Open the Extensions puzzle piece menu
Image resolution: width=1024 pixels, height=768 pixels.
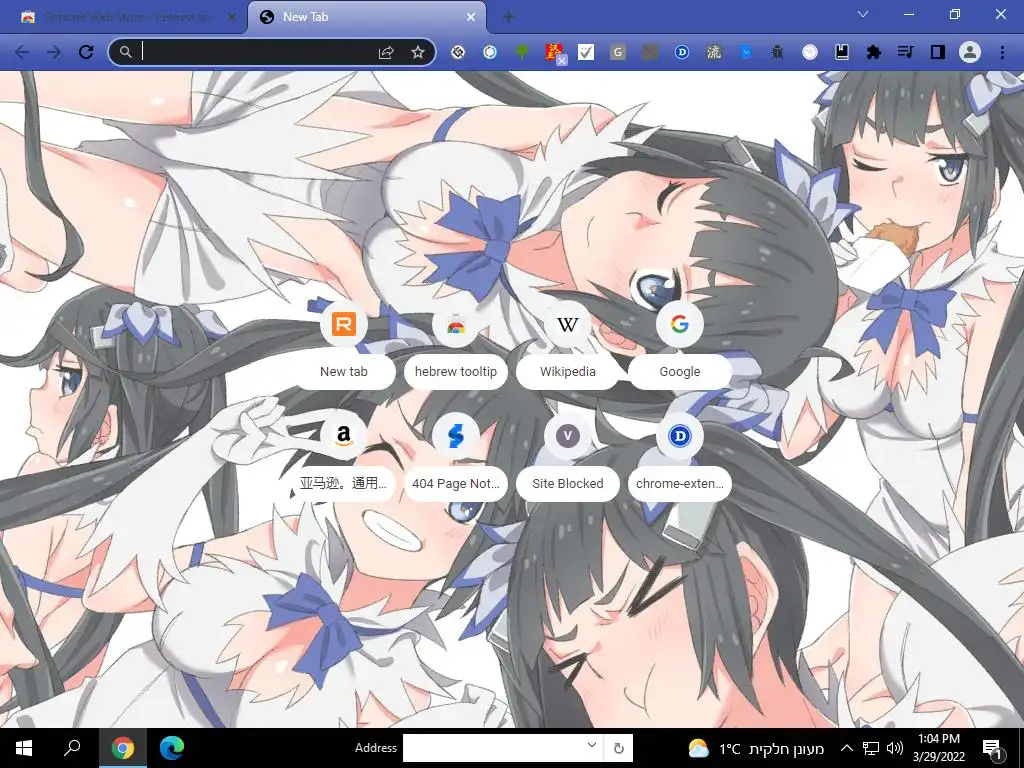(x=874, y=52)
